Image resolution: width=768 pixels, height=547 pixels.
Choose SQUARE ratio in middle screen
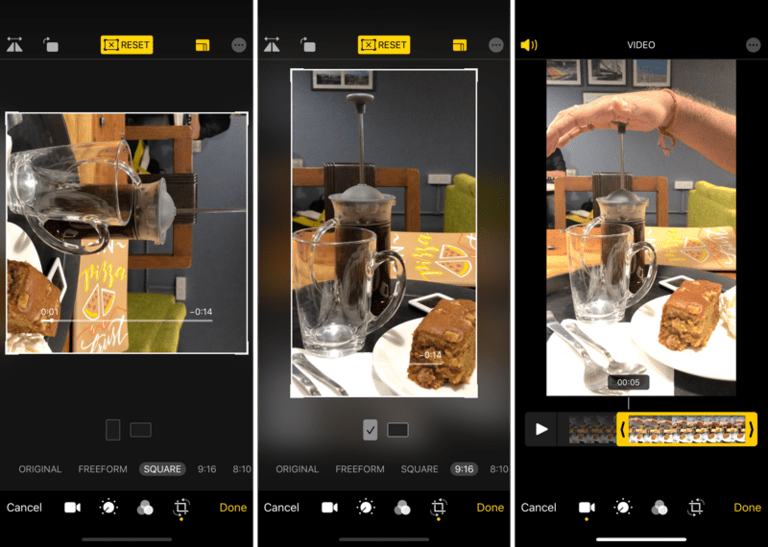pyautogui.click(x=420, y=469)
